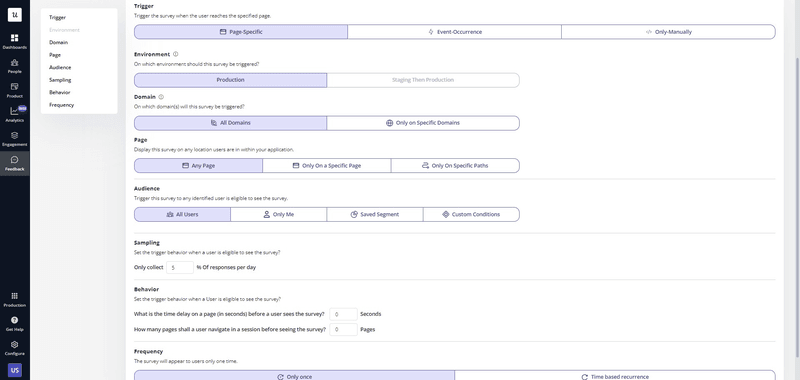Open Analytics in the sidebar
The image size is (800, 380).
coord(14,114)
